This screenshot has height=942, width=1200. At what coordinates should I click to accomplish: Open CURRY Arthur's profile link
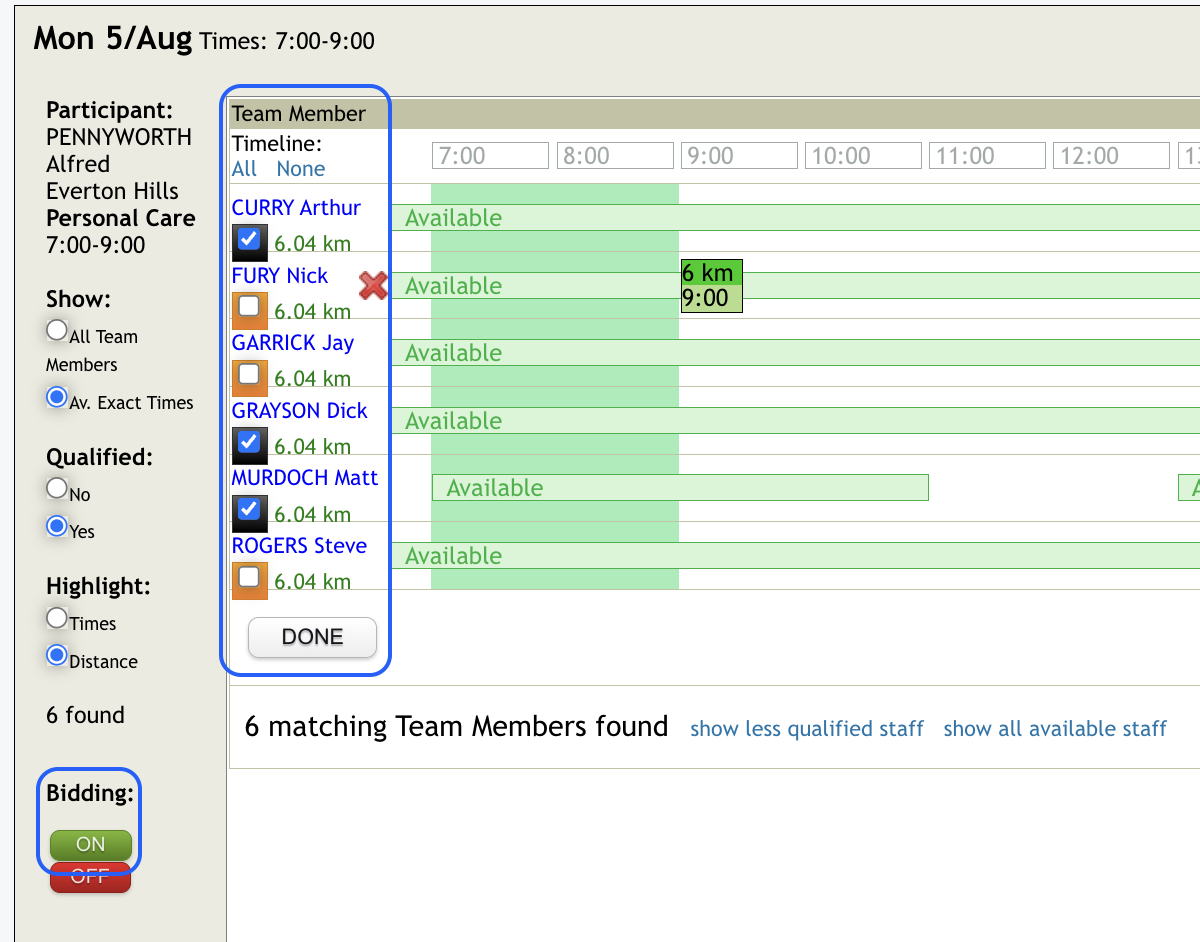tap(296, 208)
